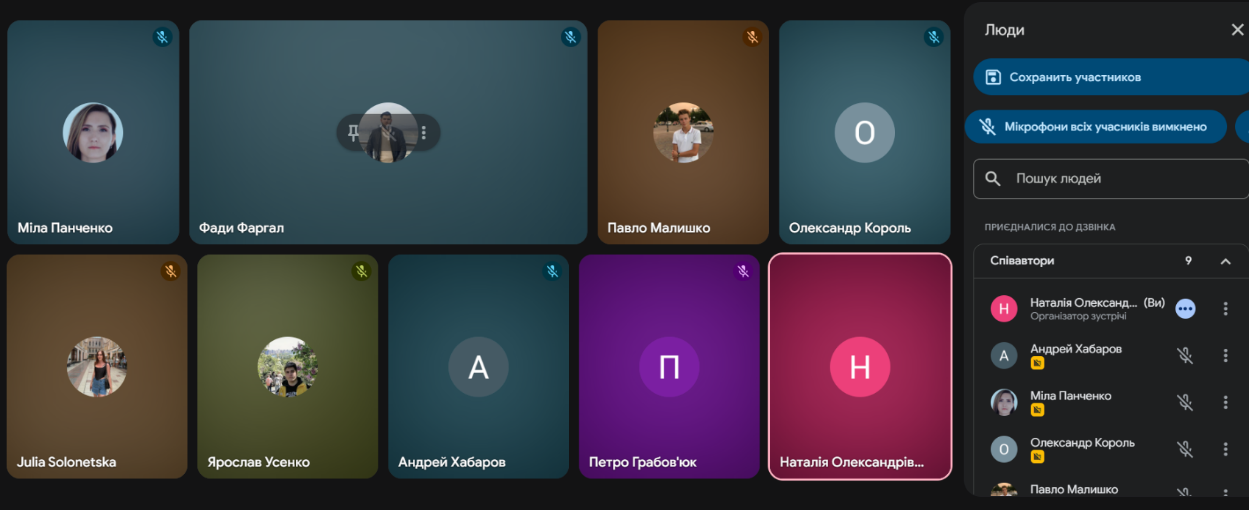Open more options for Наталія Олександрівна
Viewport: 1249px width, 510px height.
(1225, 308)
